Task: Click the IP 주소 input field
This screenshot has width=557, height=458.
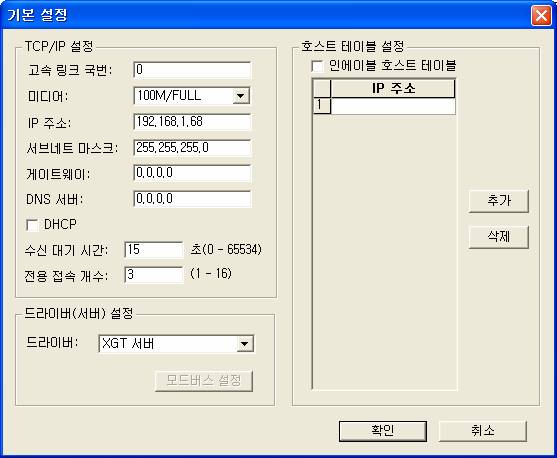Action: coord(192,122)
